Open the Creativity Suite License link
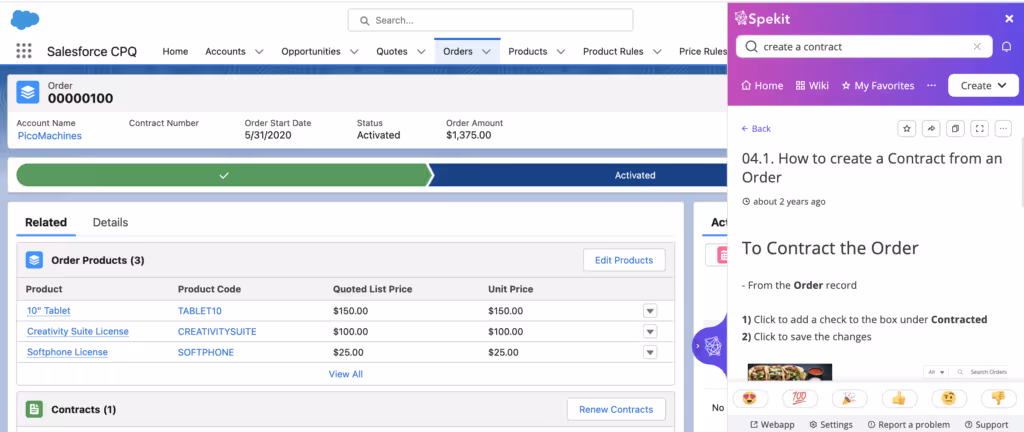 pyautogui.click(x=78, y=332)
